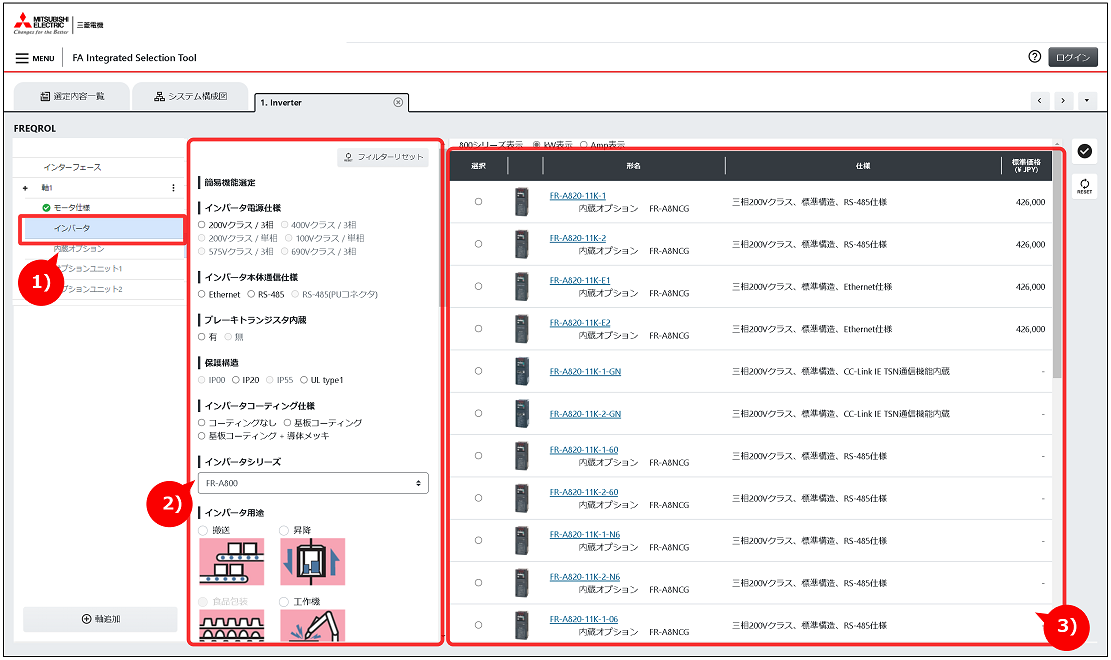
Task: Select the RS-485 communication radio button
Action: pos(251,294)
